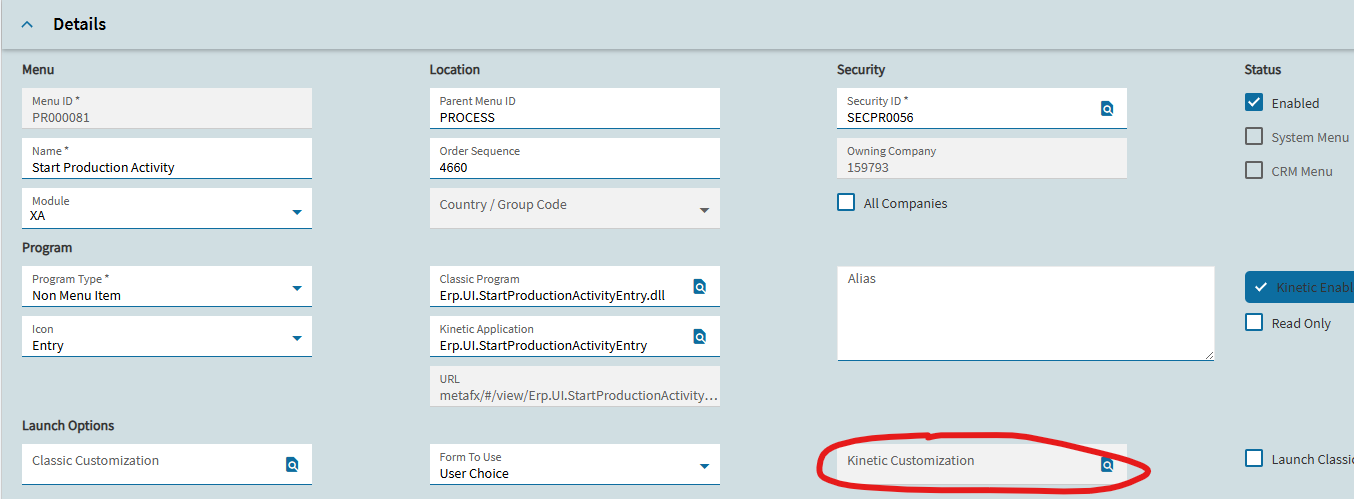This screenshot has height=499, width=1354.
Task: Enable the Read Only checkbox
Action: tap(1254, 322)
